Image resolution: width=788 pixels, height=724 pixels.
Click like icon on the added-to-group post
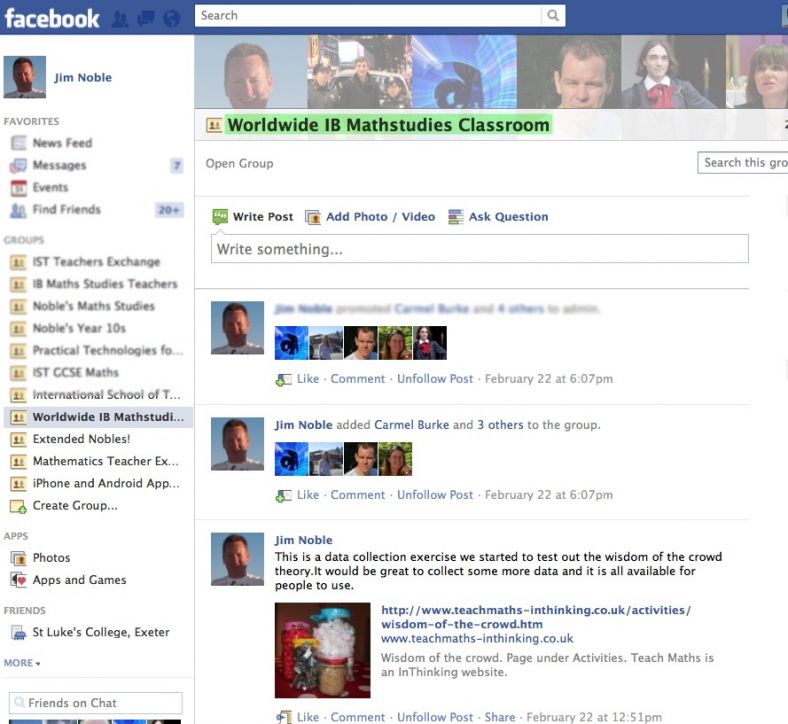[283, 496]
